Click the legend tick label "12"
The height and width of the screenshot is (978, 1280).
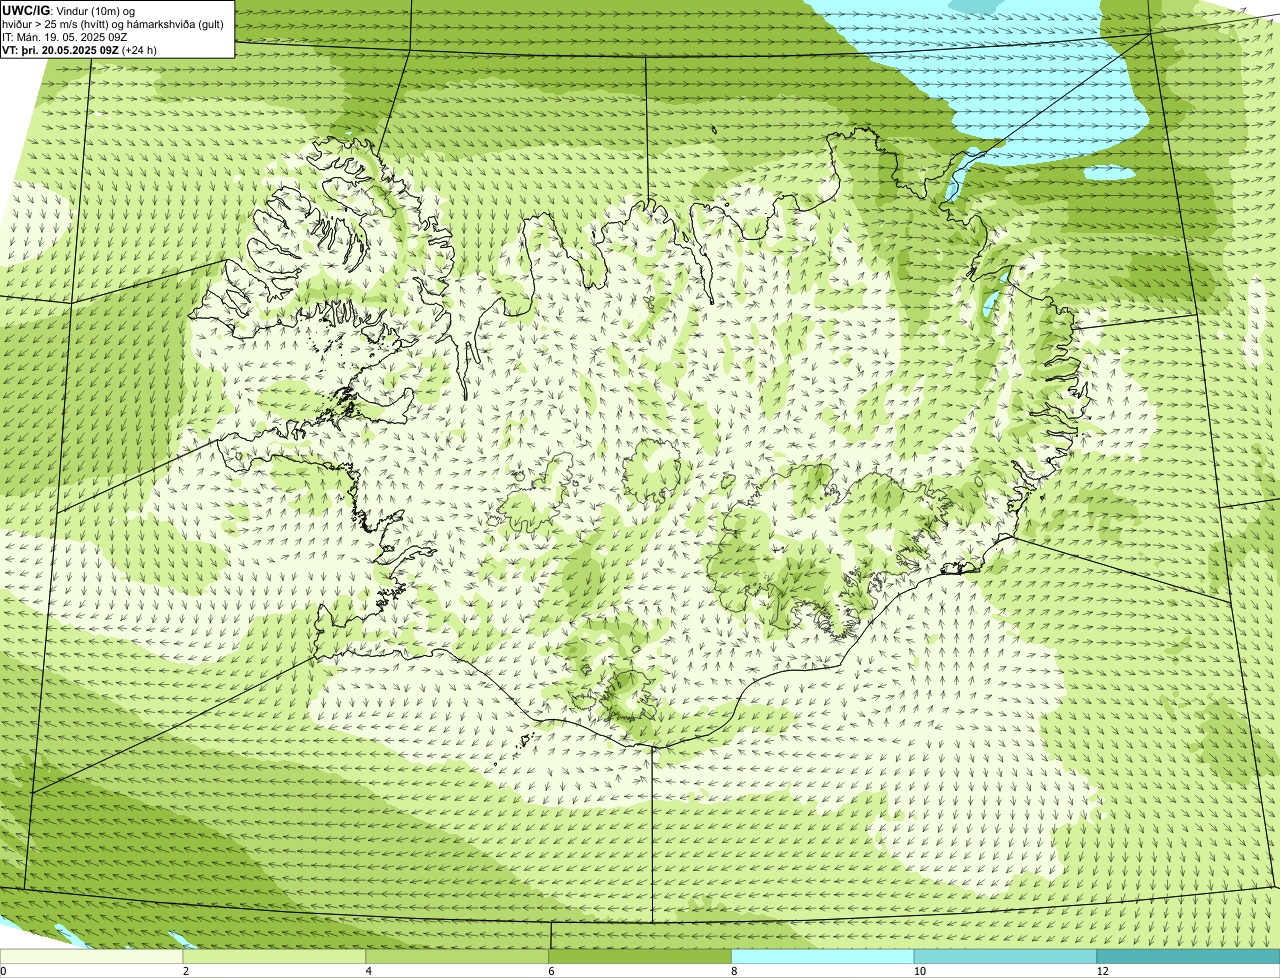1101,971
